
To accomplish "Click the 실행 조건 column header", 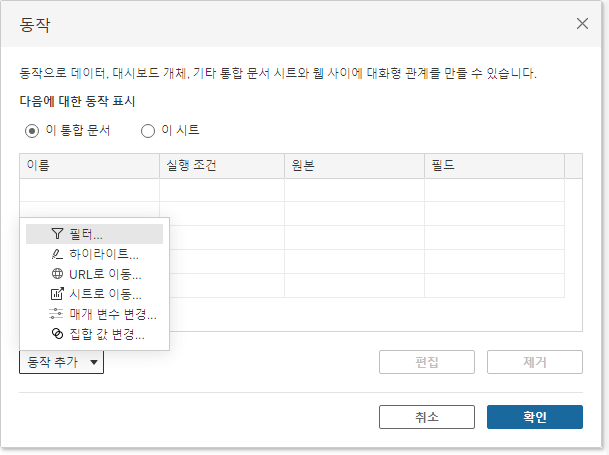I will point(222,166).
